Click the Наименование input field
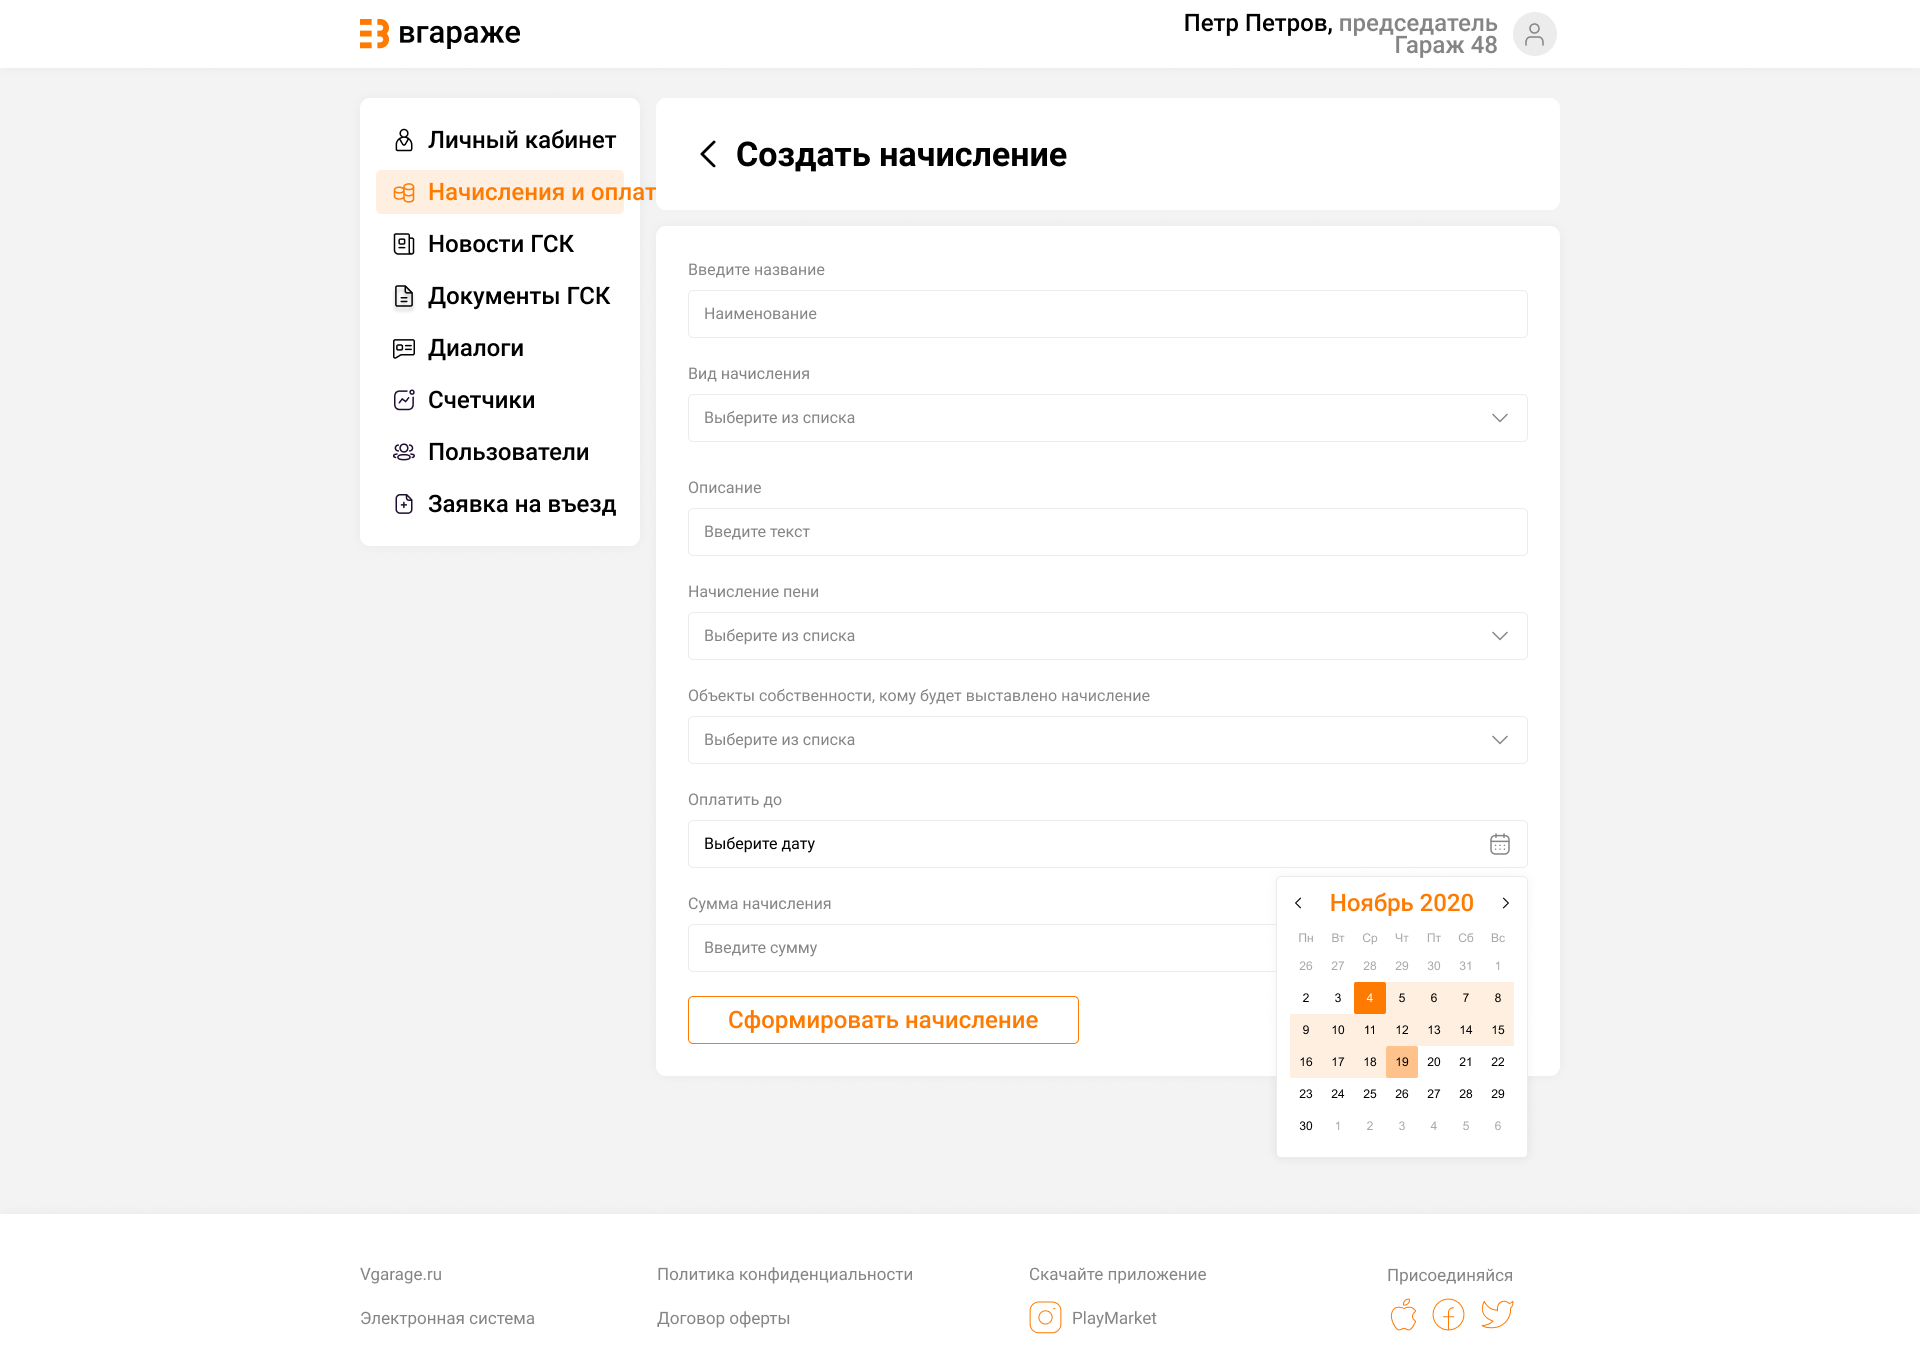 tap(1107, 314)
